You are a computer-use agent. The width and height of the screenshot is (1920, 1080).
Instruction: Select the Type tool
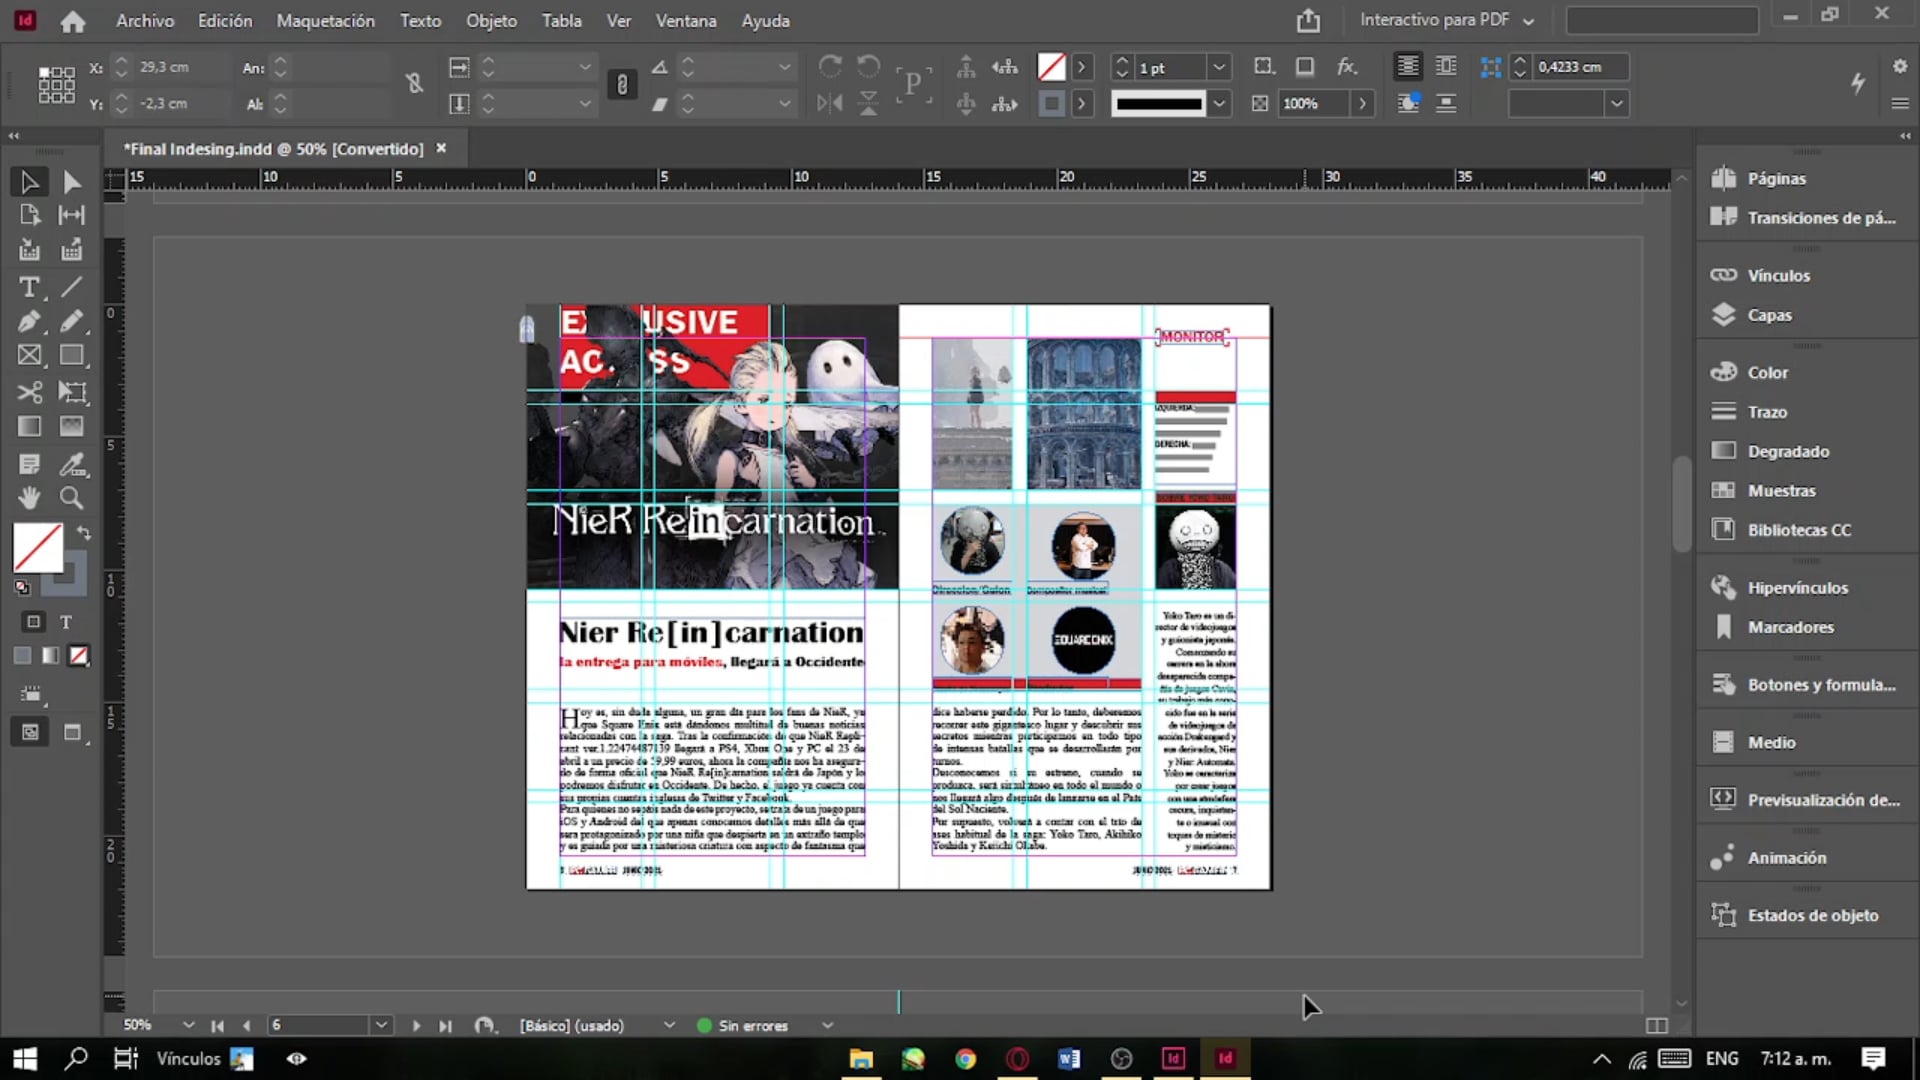coord(29,287)
